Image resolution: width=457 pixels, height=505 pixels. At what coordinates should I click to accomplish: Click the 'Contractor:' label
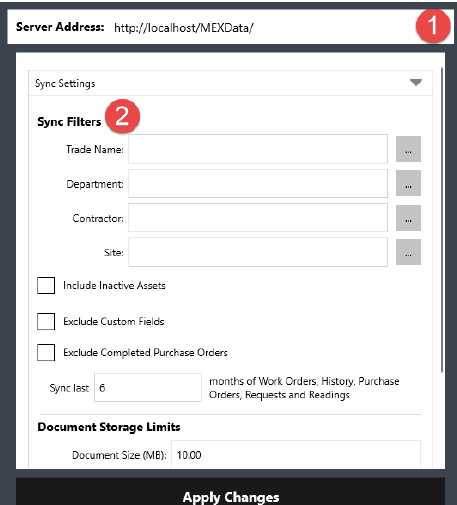click(98, 218)
